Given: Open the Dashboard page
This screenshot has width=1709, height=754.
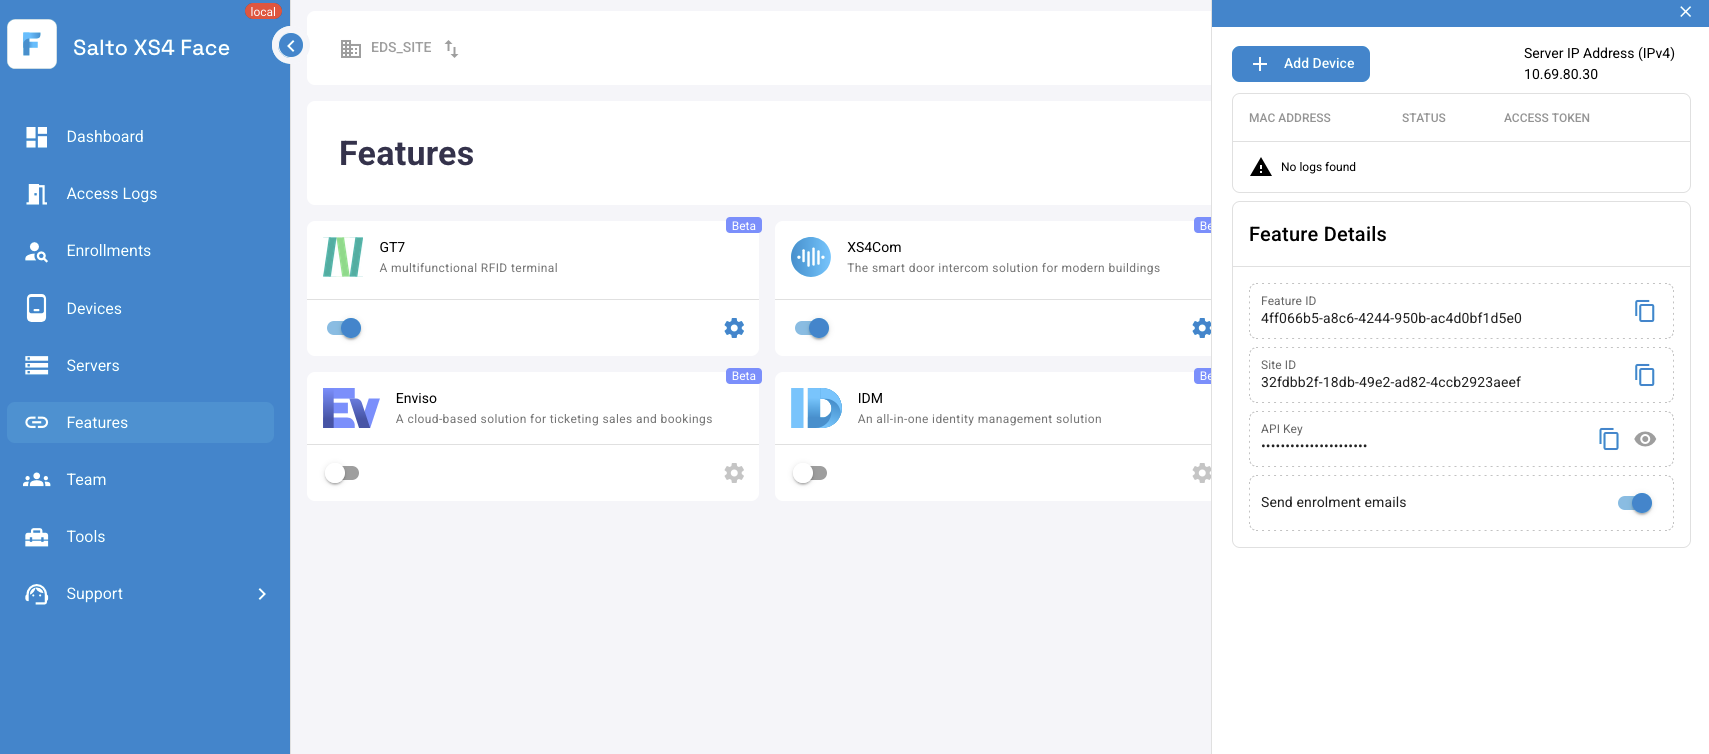Looking at the screenshot, I should tap(140, 137).
